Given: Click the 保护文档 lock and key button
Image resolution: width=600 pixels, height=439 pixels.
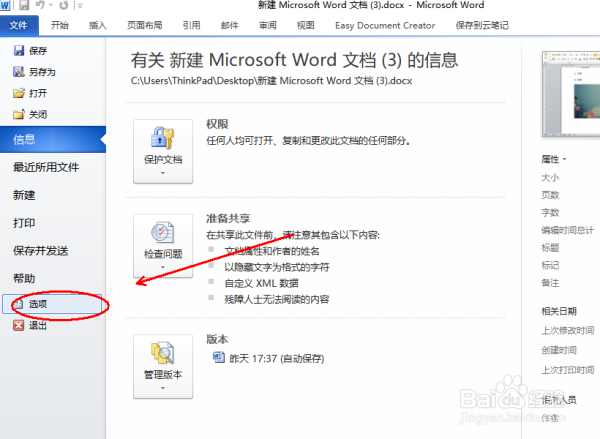Looking at the screenshot, I should click(163, 151).
